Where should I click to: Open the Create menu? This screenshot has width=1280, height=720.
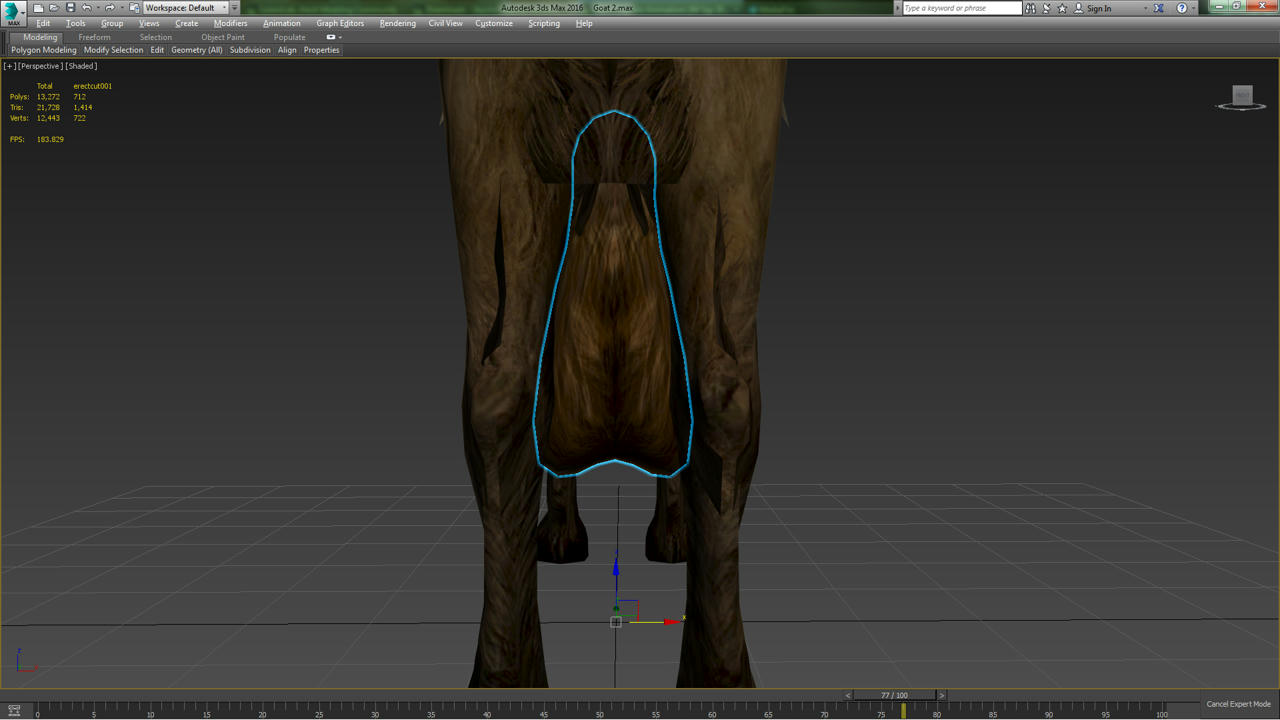tap(186, 23)
